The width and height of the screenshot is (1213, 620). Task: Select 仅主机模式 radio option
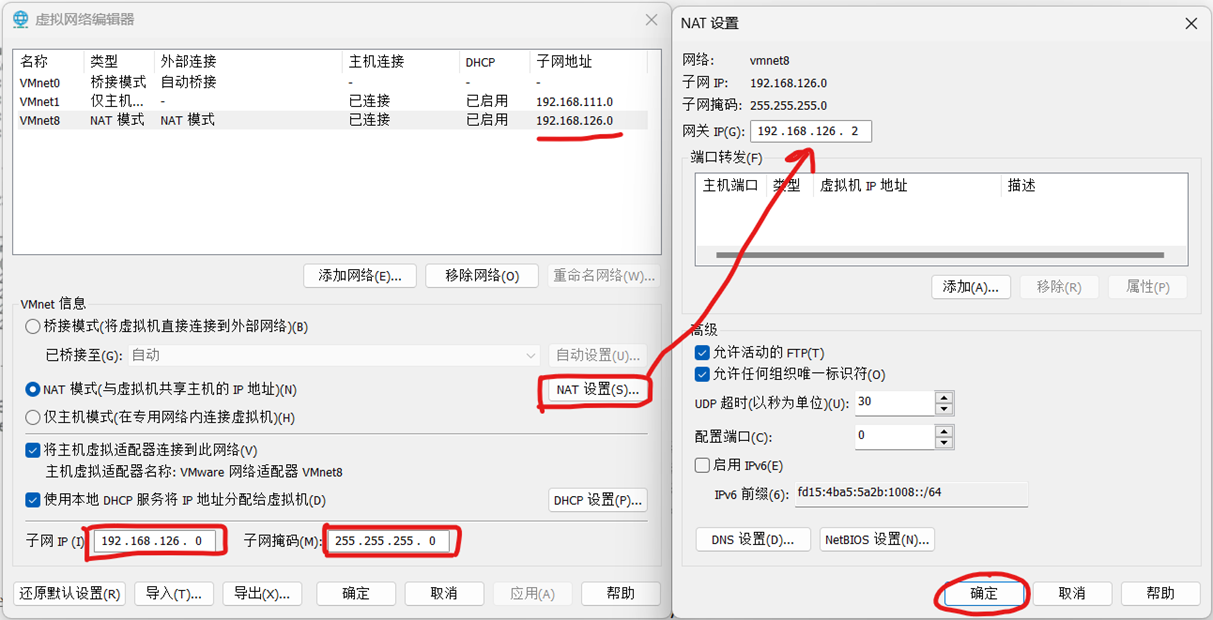[x=33, y=417]
